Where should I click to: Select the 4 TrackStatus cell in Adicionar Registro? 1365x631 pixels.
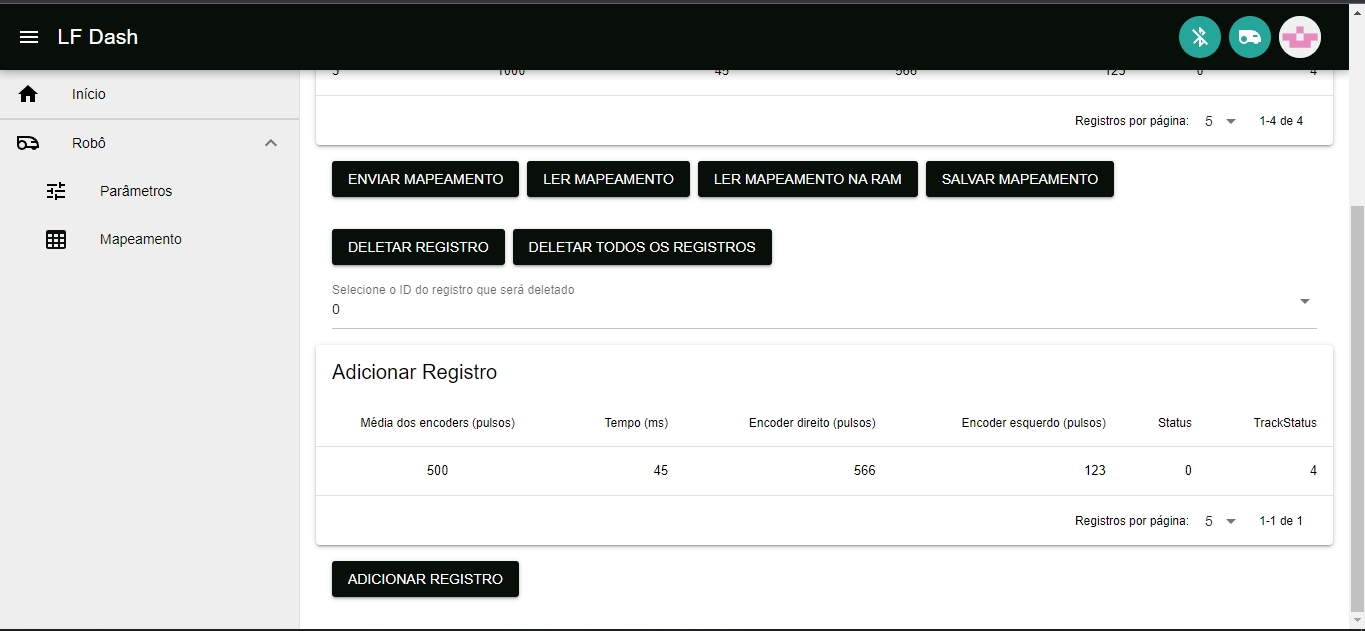click(1313, 471)
